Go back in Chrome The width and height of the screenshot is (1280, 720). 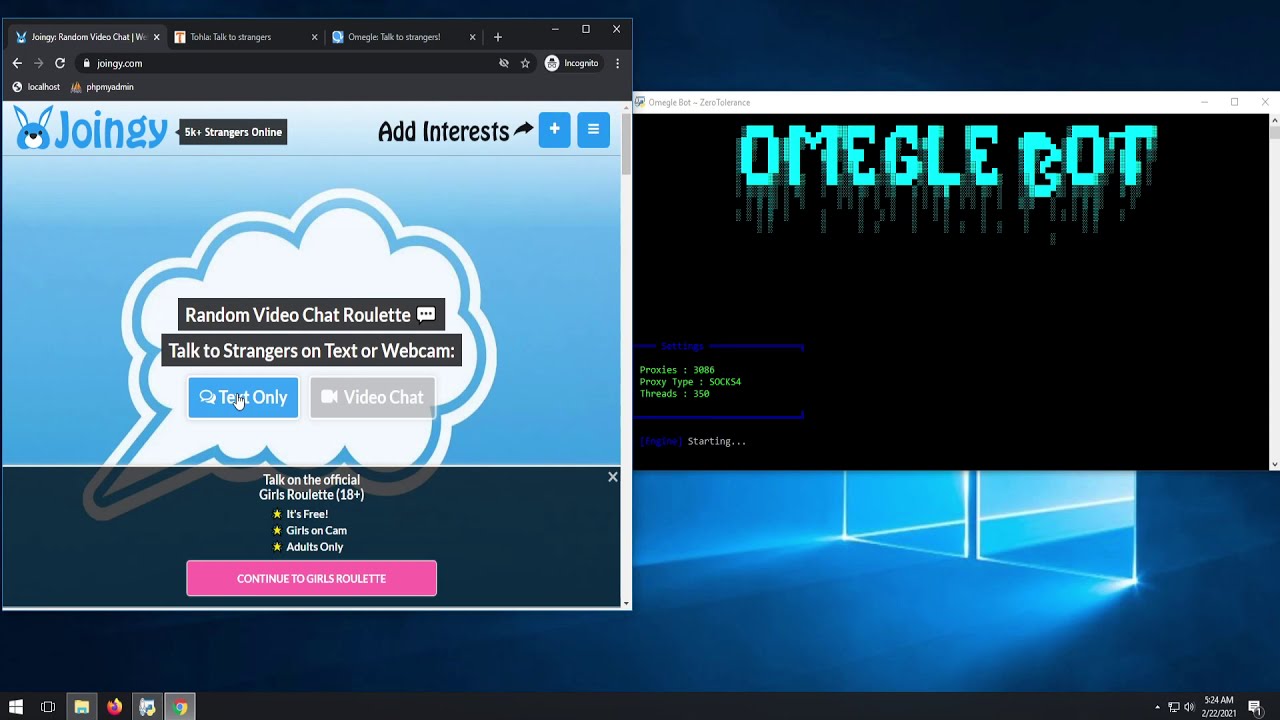tap(17, 63)
